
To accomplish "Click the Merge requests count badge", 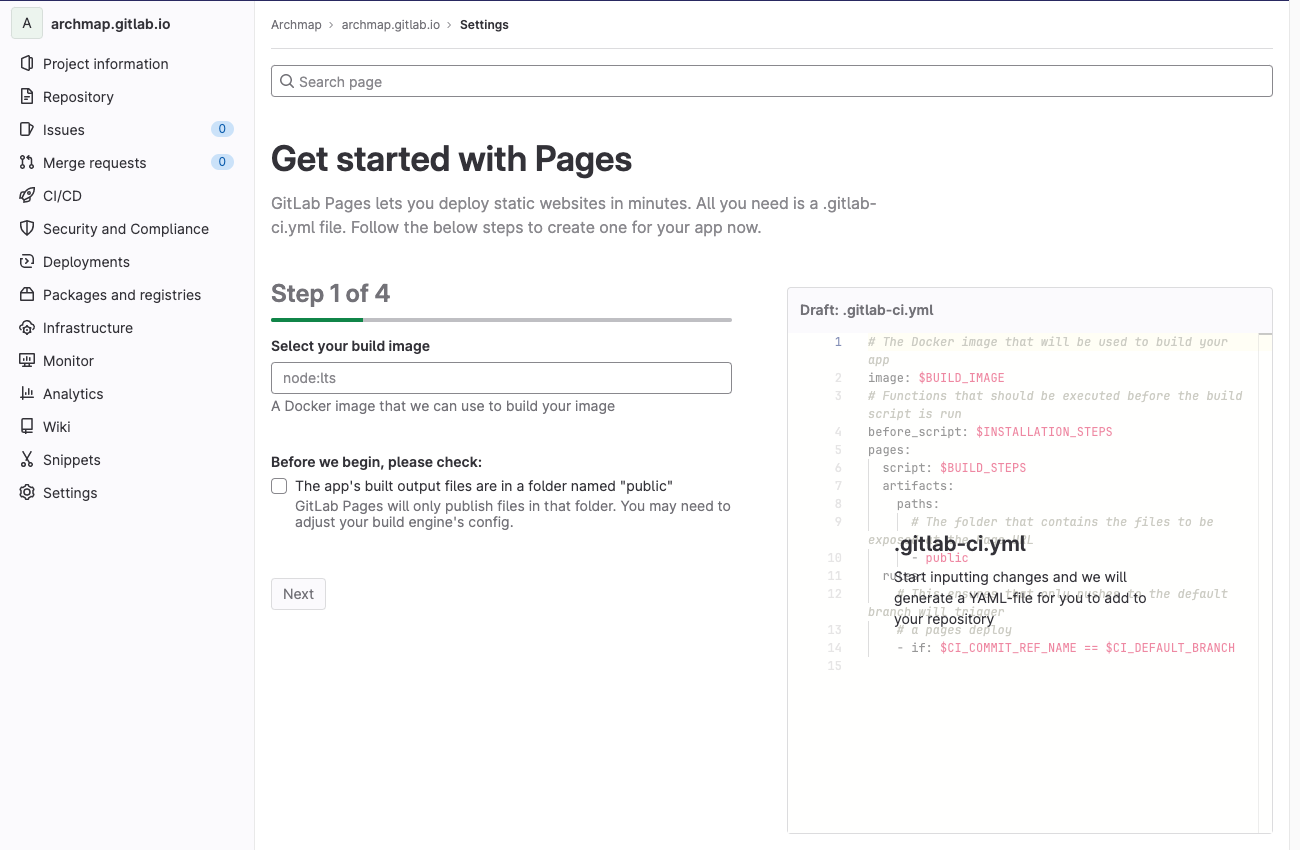I will [x=222, y=162].
